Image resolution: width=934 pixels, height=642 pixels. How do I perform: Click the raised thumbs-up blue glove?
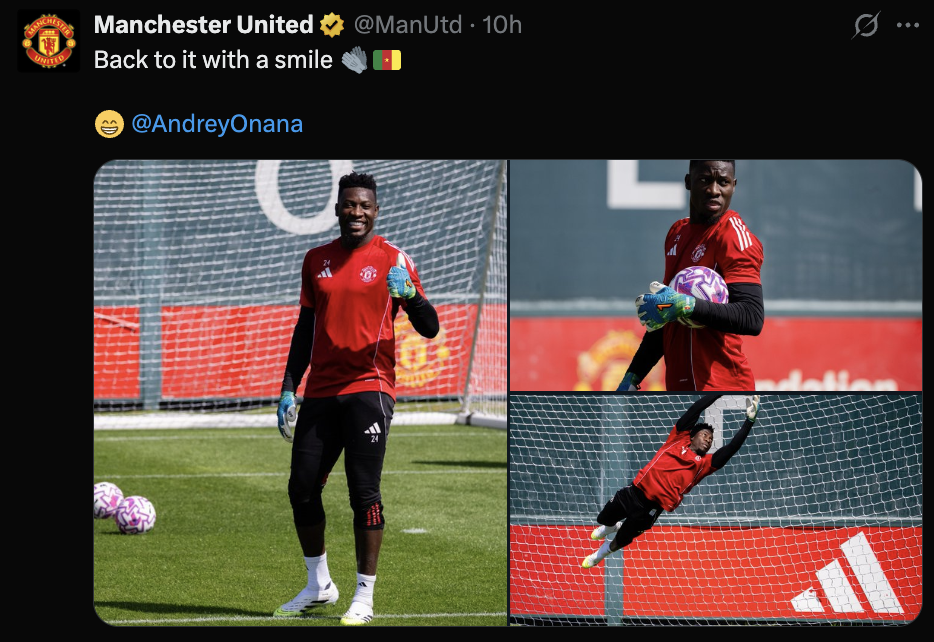401,278
